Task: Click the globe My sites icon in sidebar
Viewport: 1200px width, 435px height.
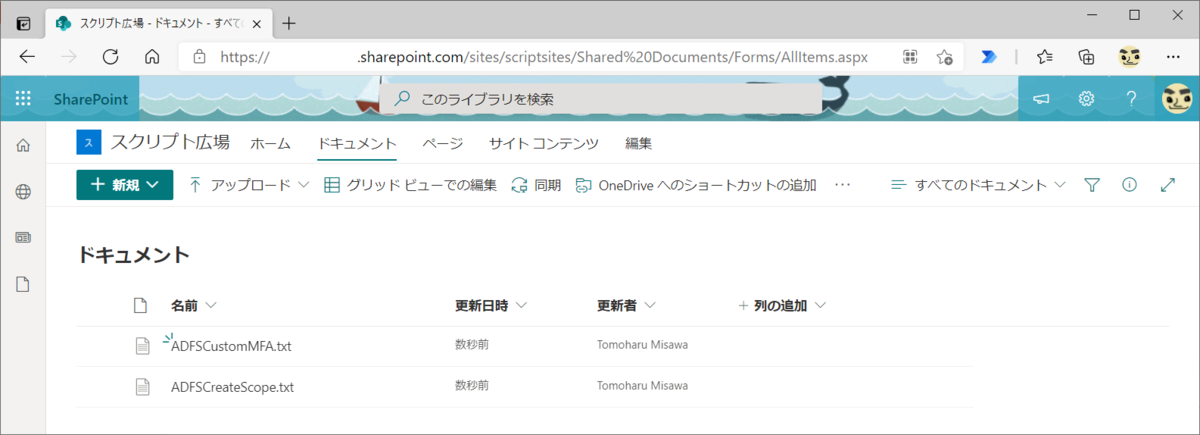Action: point(23,192)
